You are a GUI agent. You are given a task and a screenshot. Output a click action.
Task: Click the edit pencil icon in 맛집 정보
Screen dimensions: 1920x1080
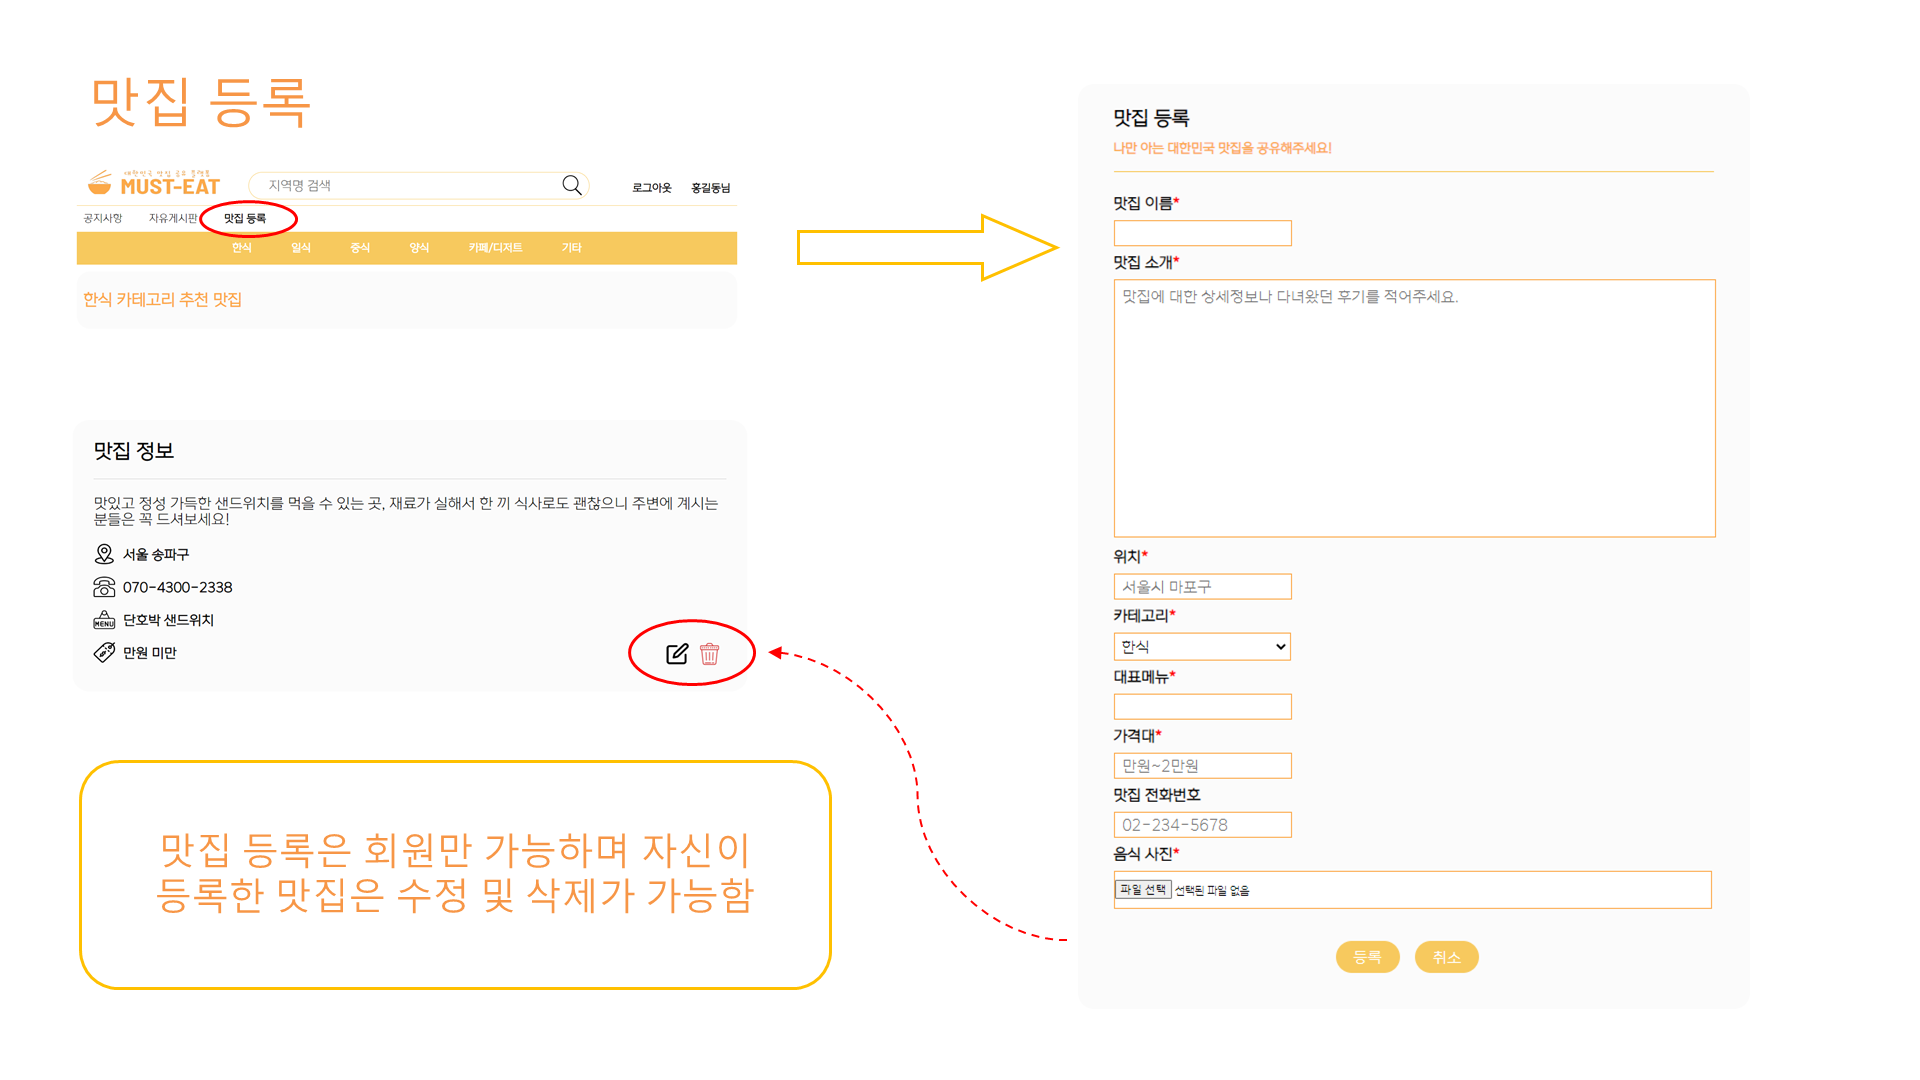click(x=677, y=654)
